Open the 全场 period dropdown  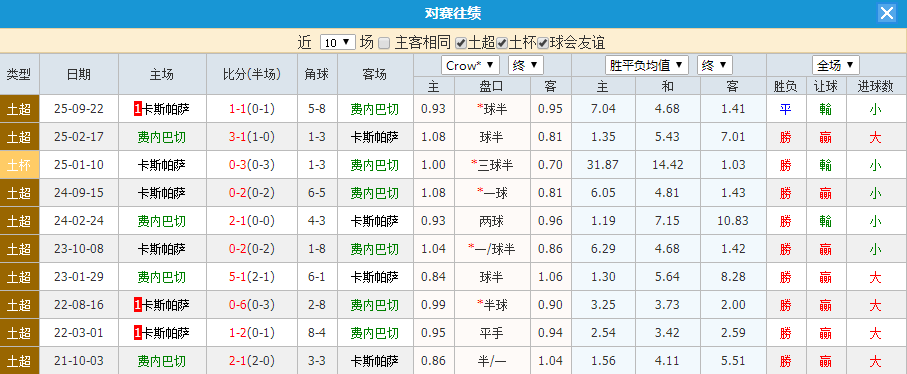(x=836, y=65)
